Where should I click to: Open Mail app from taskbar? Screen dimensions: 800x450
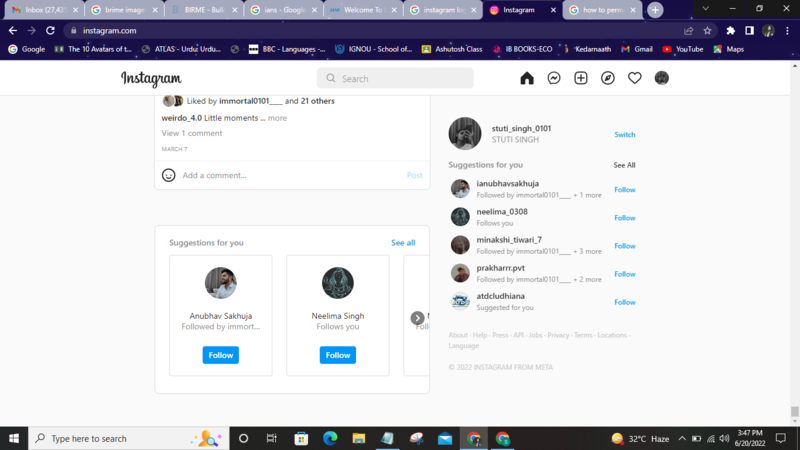pyautogui.click(x=445, y=438)
